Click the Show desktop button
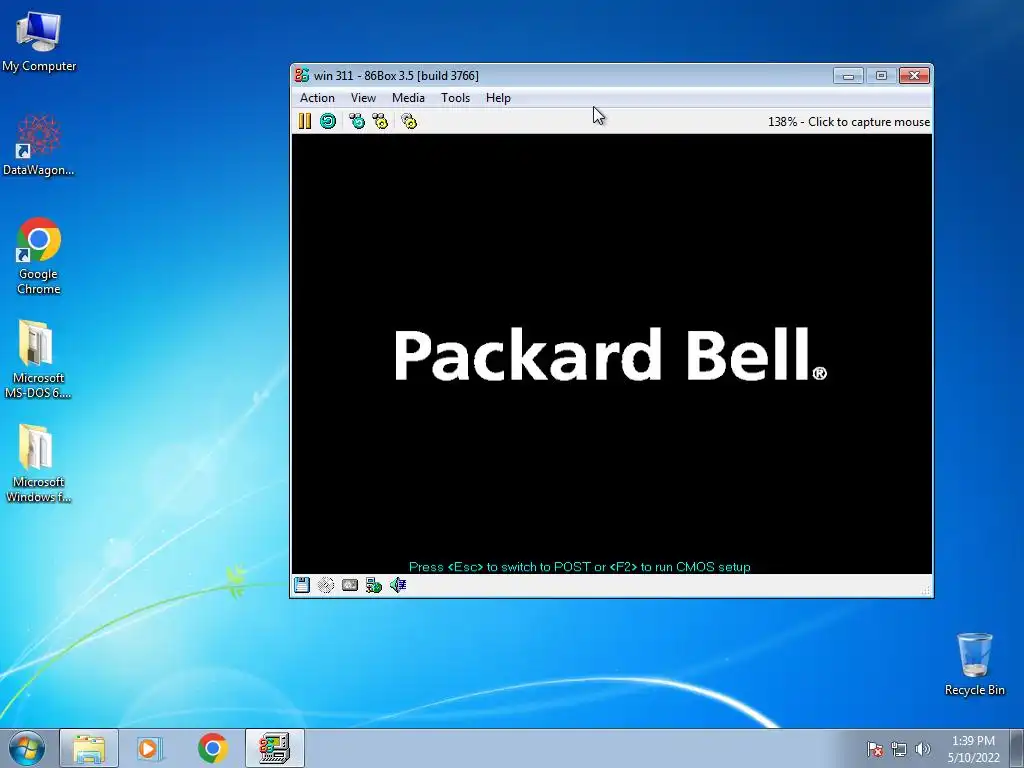Viewport: 1024px width, 768px height. coord(1017,748)
